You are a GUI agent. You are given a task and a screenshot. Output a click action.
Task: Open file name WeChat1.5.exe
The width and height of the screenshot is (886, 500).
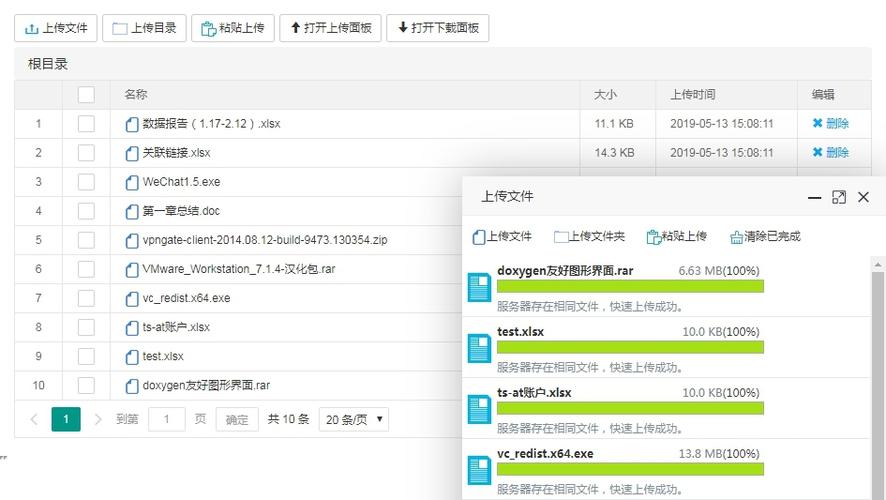pos(181,182)
